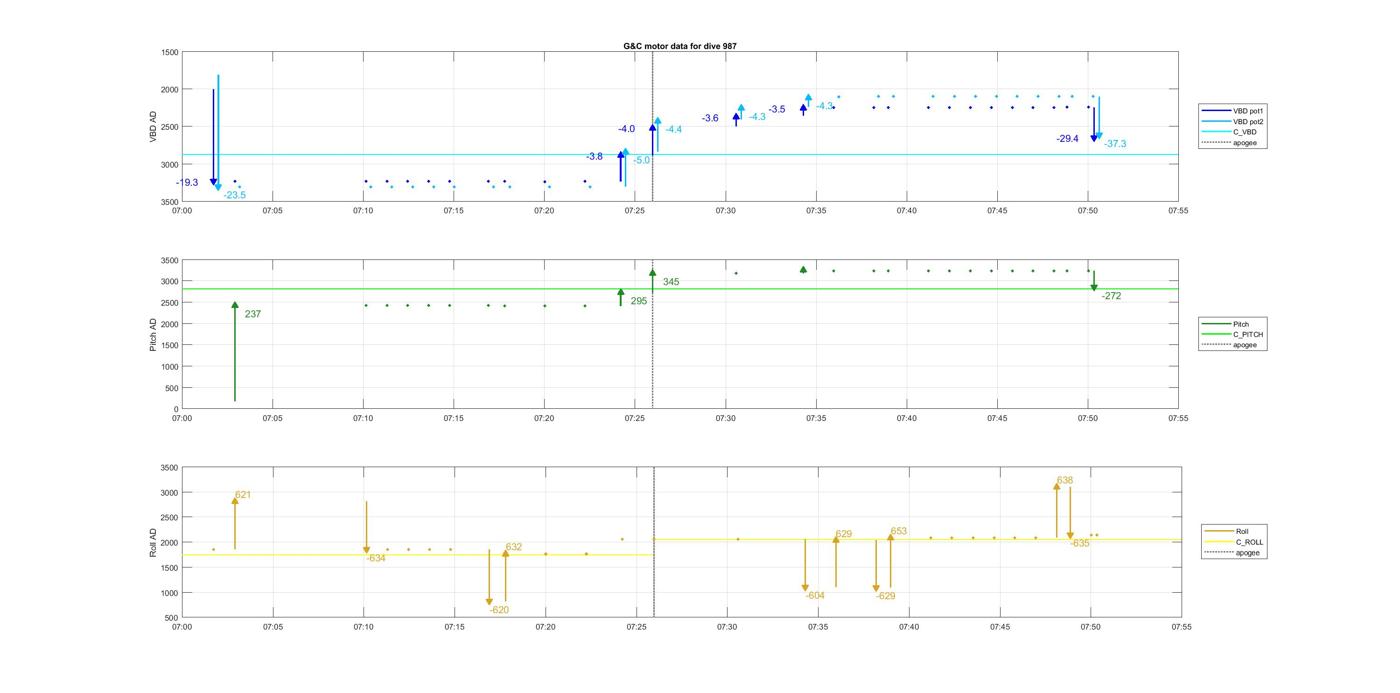The width and height of the screenshot is (1400, 693).
Task: Click the "-37.3" VBD data label
Action: (1115, 144)
